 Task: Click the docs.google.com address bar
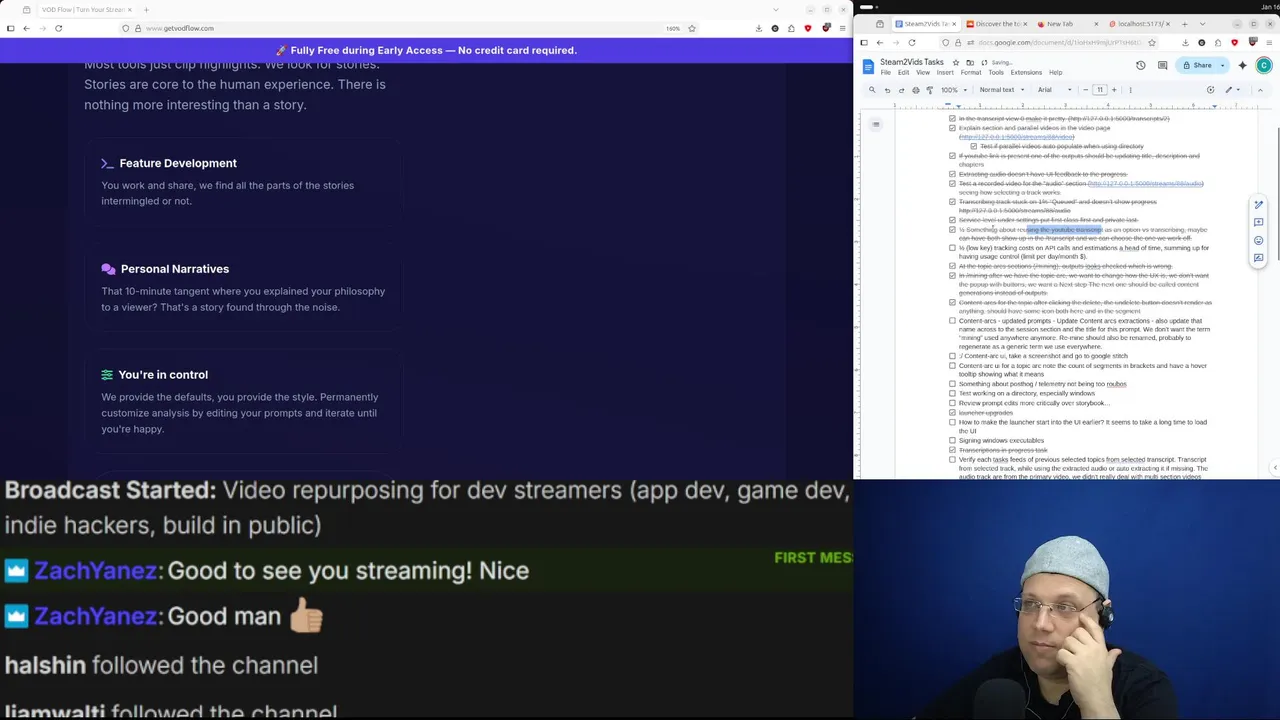1050,42
